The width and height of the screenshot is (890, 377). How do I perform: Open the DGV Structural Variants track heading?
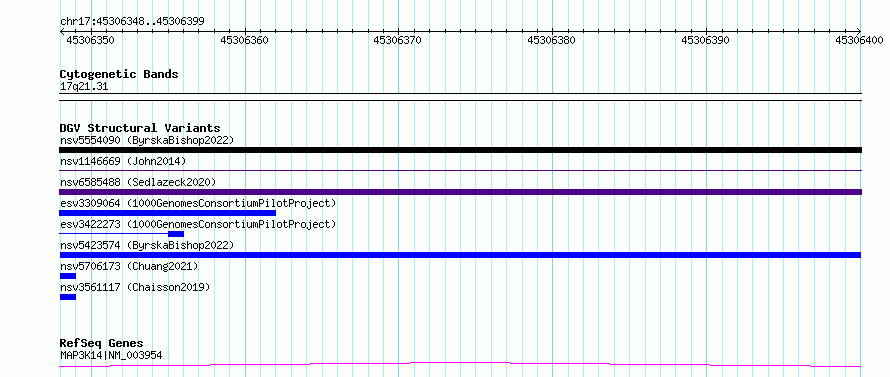[140, 128]
